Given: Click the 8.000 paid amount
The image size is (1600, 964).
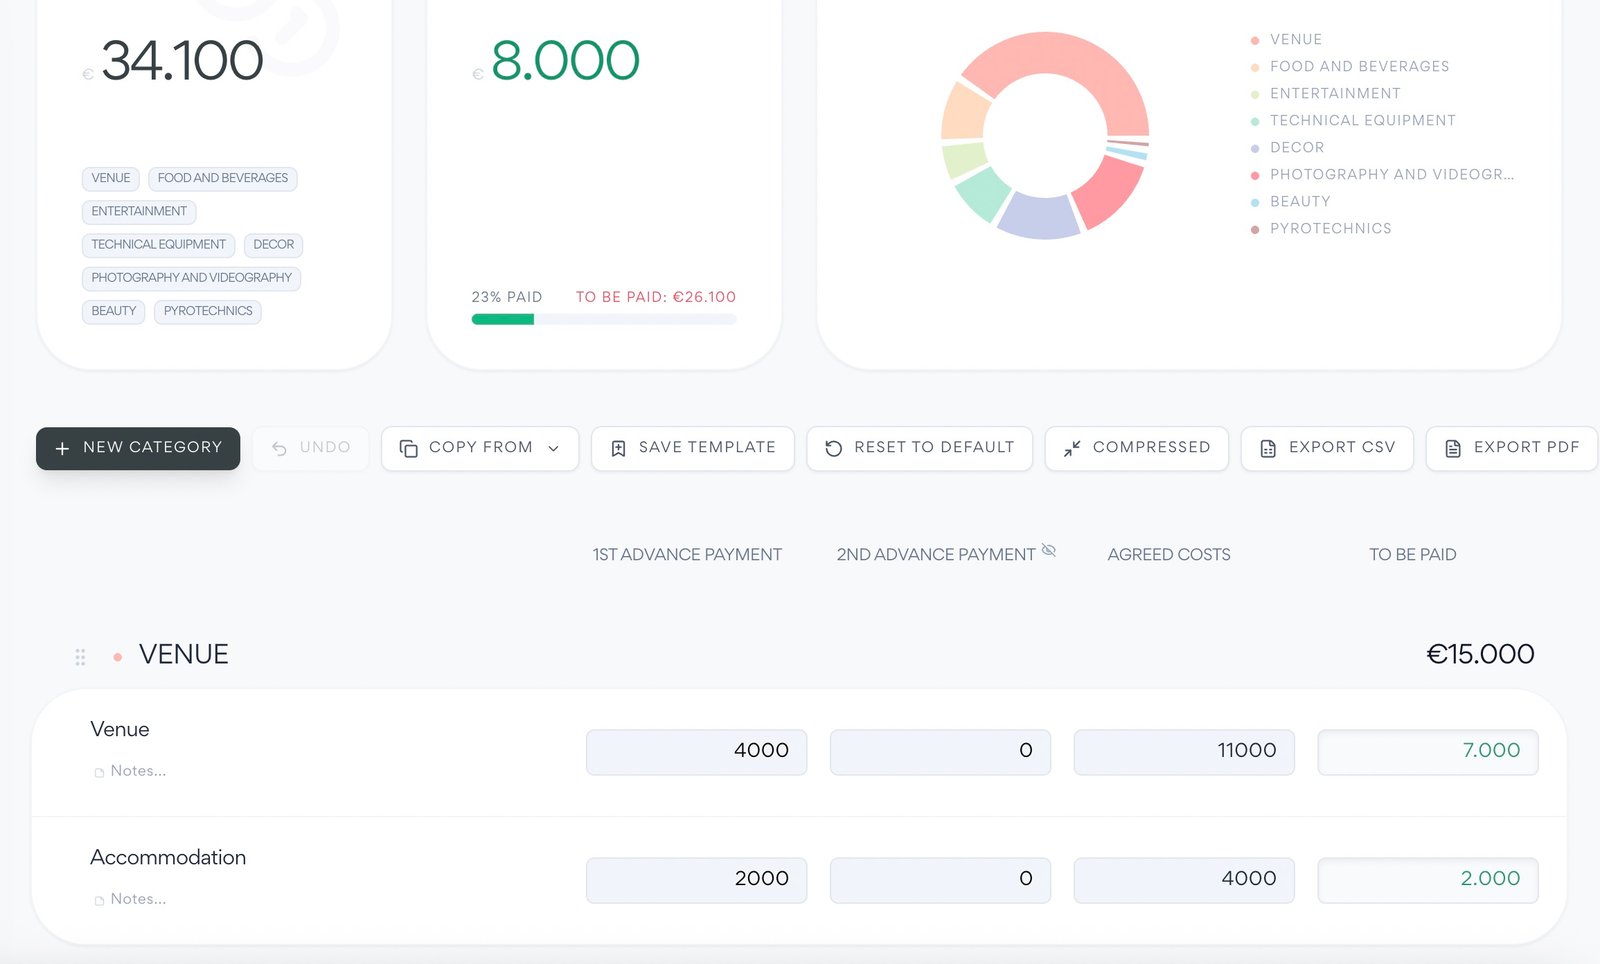Looking at the screenshot, I should (x=565, y=61).
